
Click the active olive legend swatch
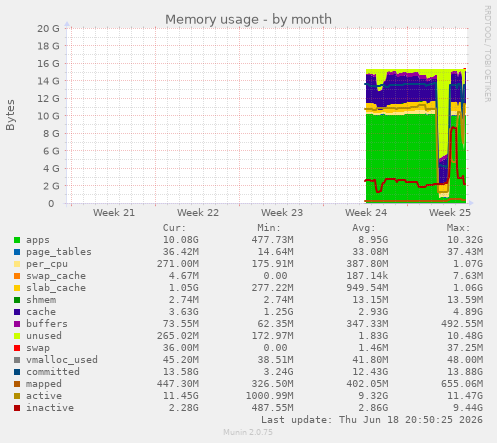click(x=17, y=396)
